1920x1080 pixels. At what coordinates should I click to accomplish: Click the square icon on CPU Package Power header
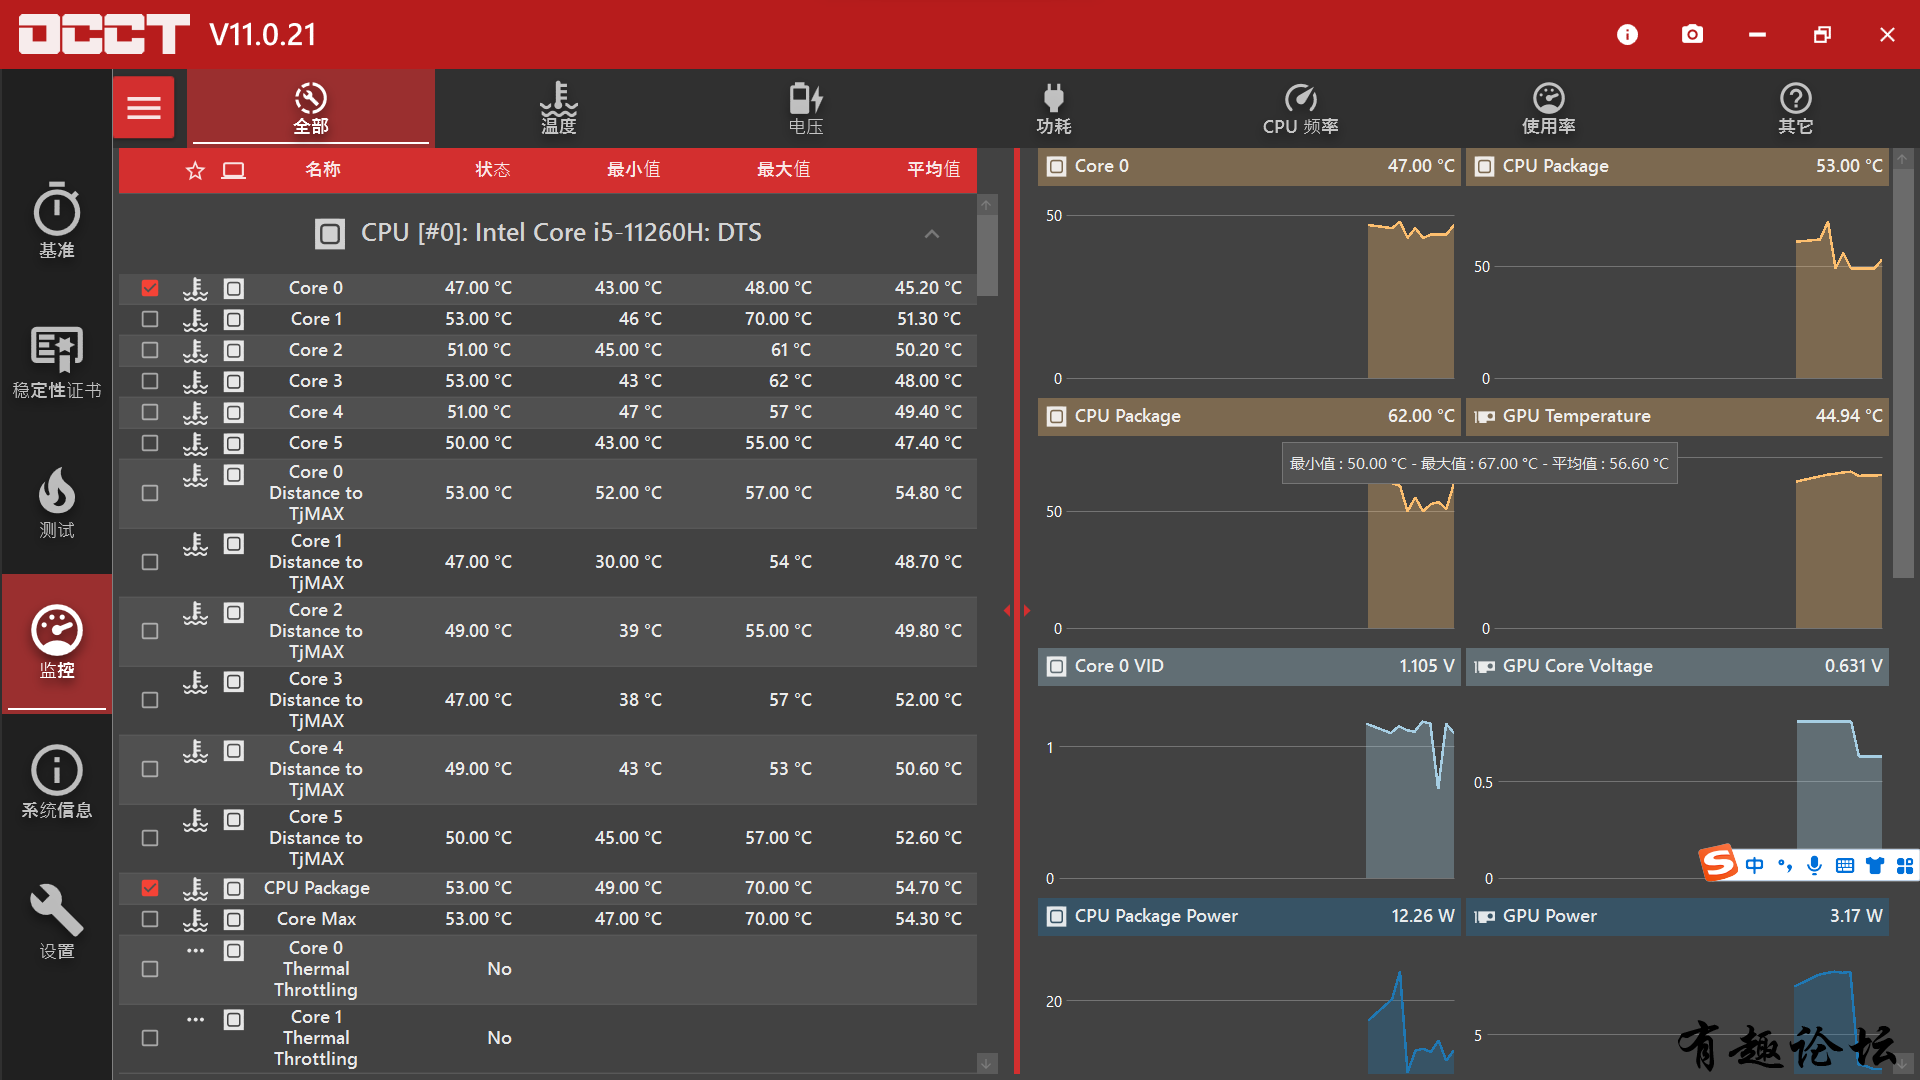1056,916
